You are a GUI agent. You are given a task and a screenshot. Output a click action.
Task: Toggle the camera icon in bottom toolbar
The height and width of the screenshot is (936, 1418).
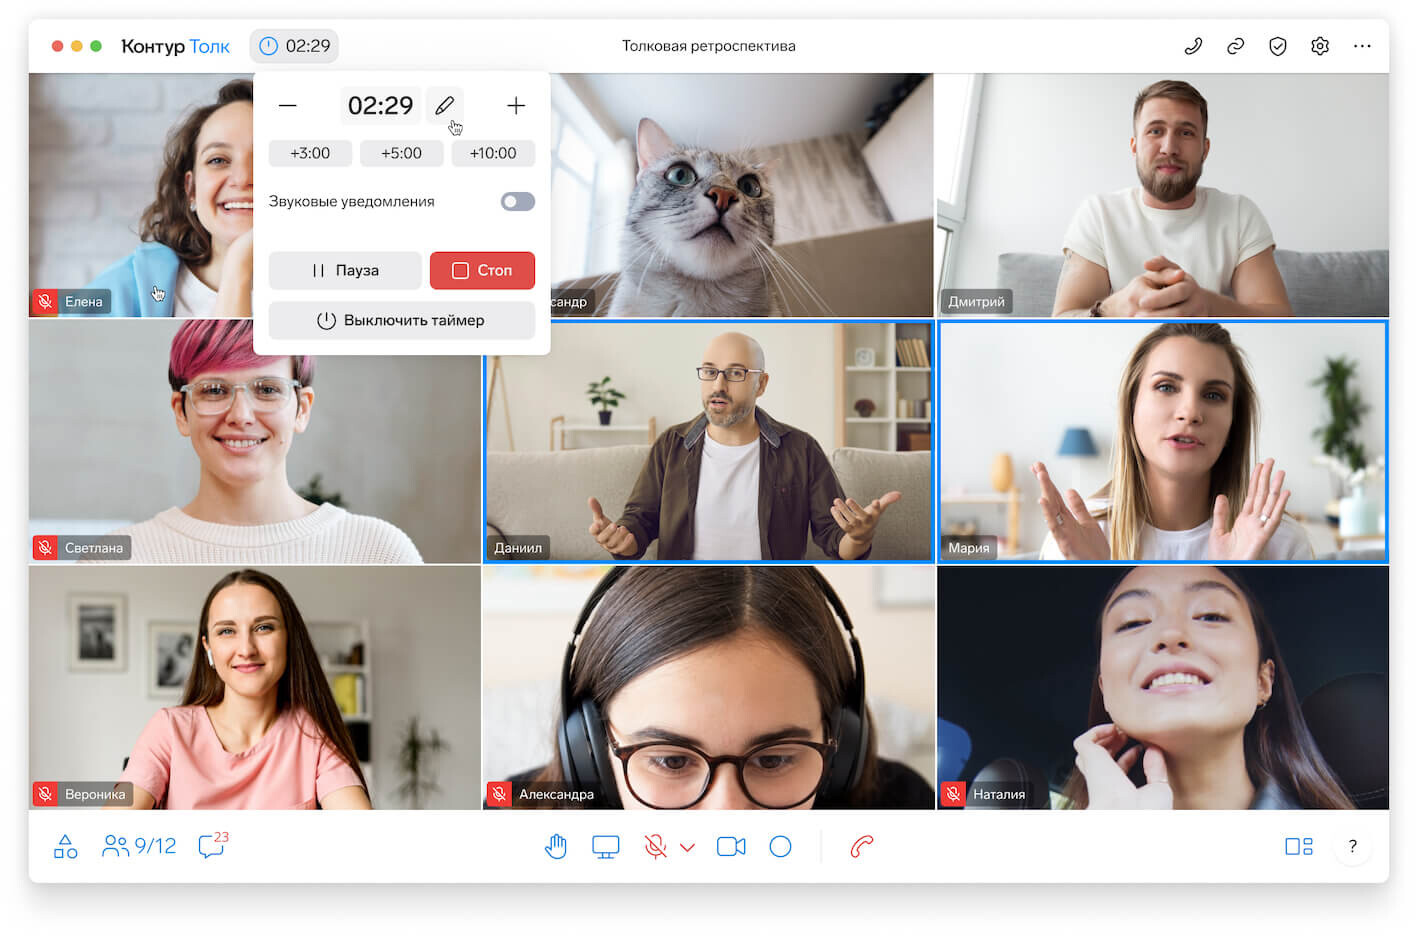732,847
